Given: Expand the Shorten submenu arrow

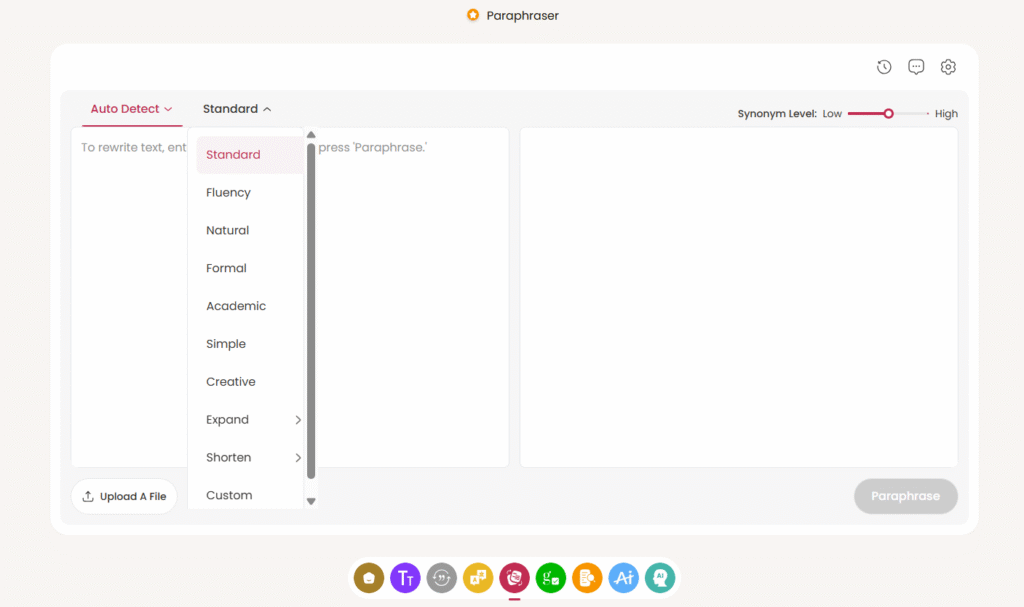Looking at the screenshot, I should pyautogui.click(x=298, y=458).
